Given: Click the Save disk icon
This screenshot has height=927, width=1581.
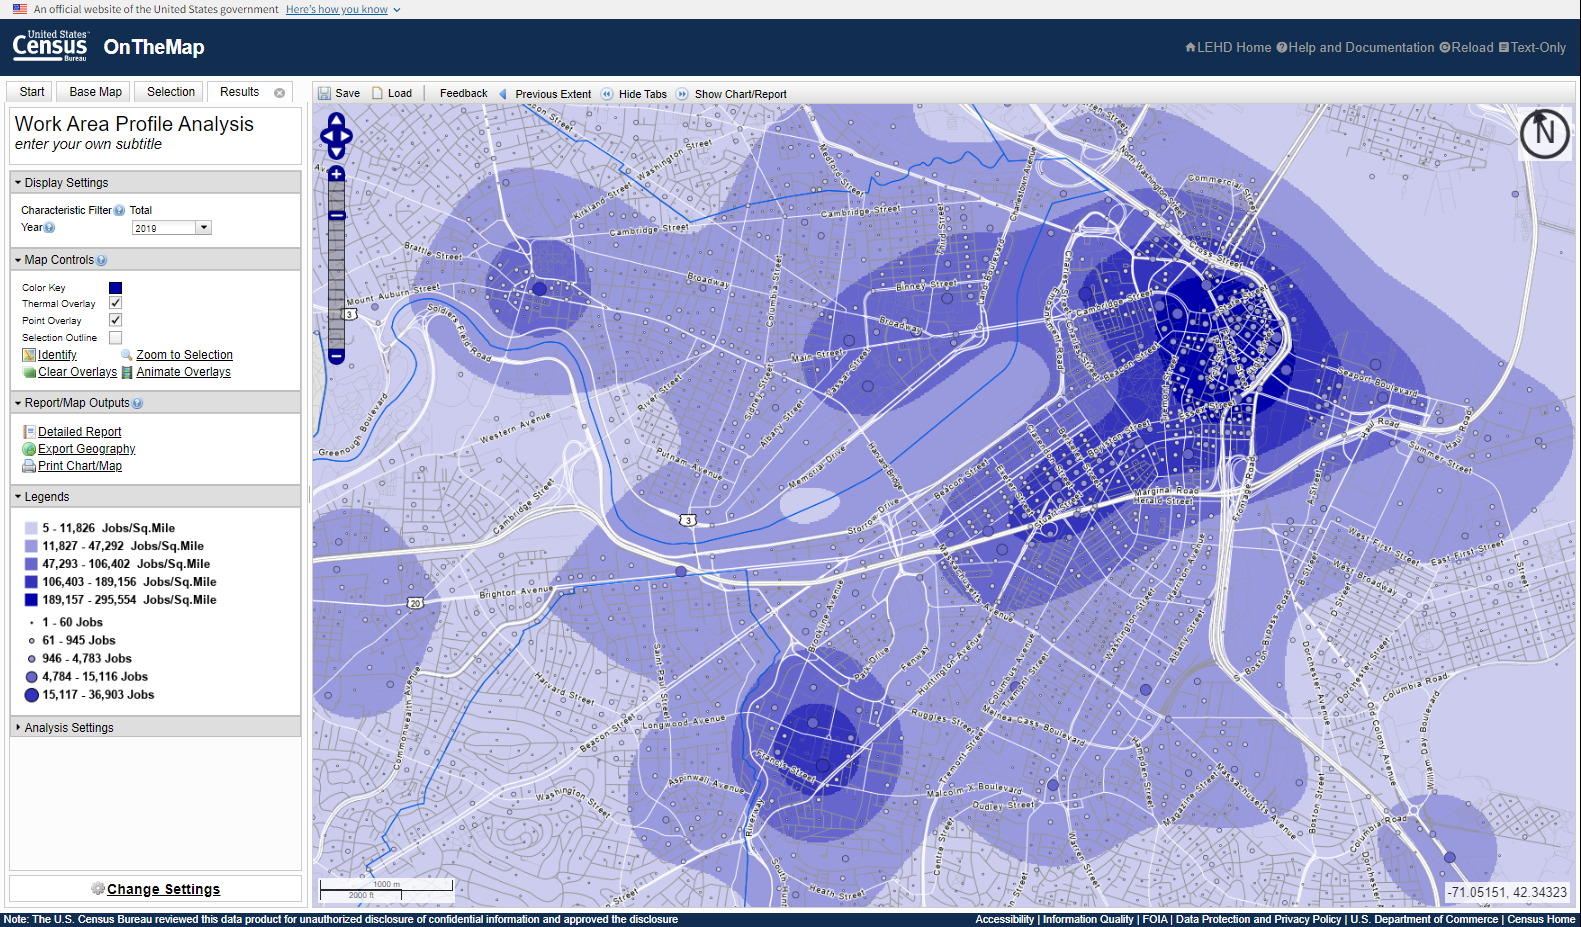Looking at the screenshot, I should coord(324,93).
